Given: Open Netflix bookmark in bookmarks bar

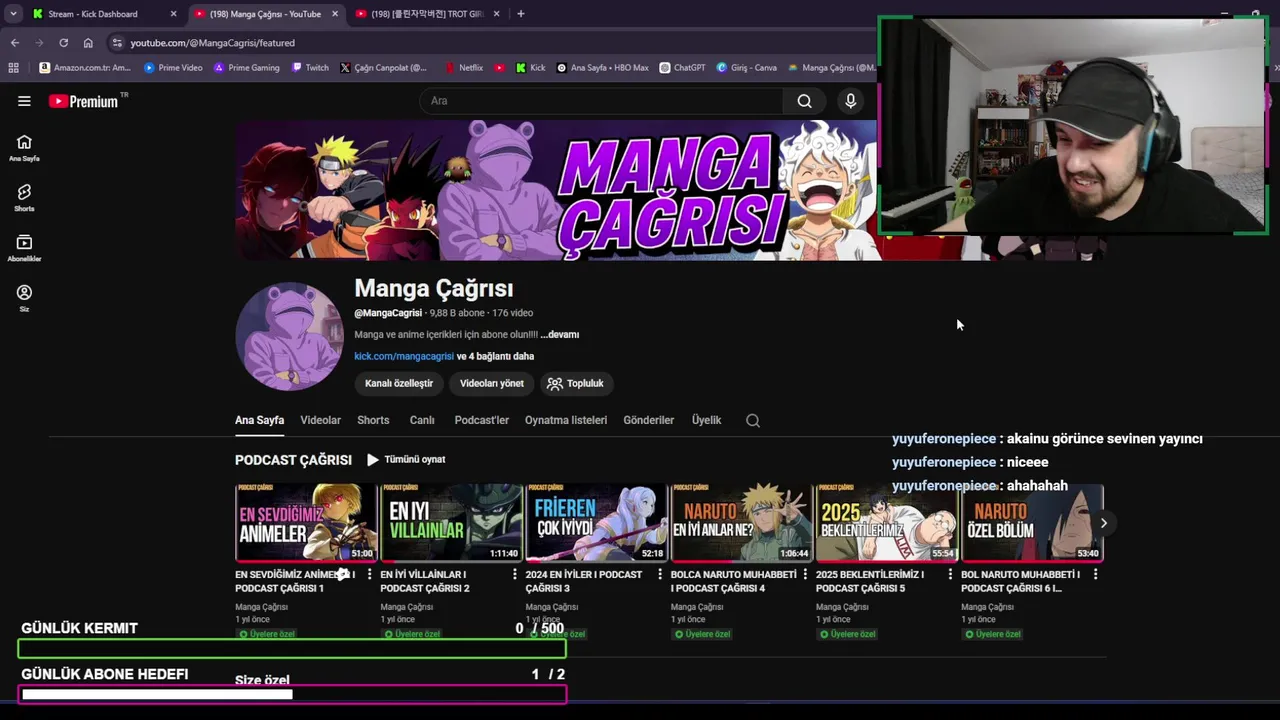Looking at the screenshot, I should tap(464, 68).
